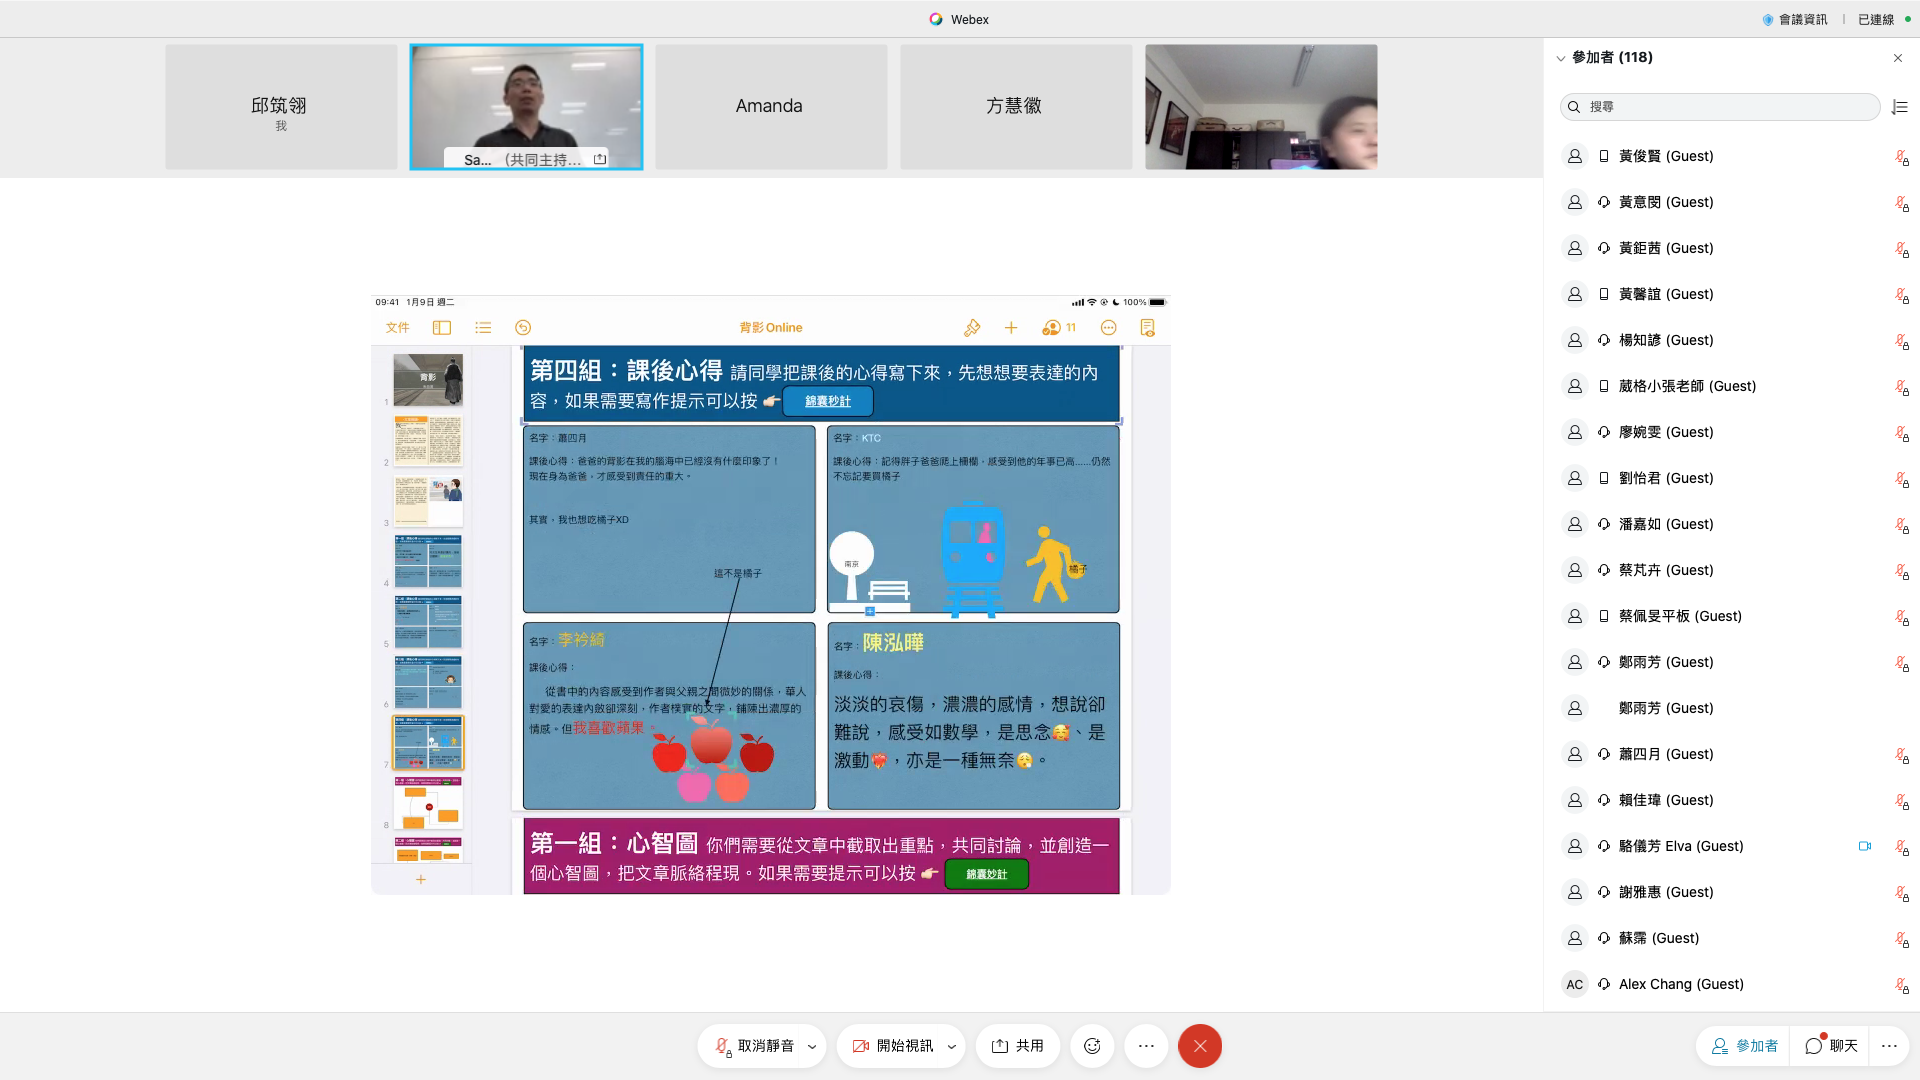This screenshot has height=1080, width=1920.
Task: Close the participants panel with X
Action: tap(1898, 58)
